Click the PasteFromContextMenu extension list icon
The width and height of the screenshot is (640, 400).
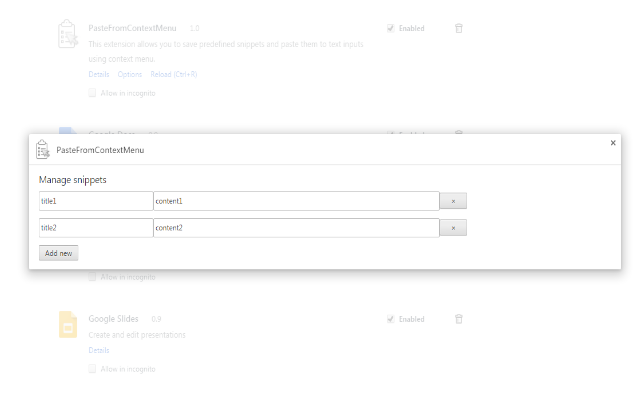tap(68, 34)
